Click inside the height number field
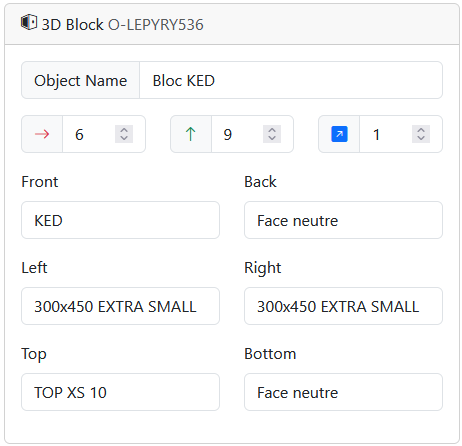This screenshot has height=446, width=462. [x=238, y=134]
